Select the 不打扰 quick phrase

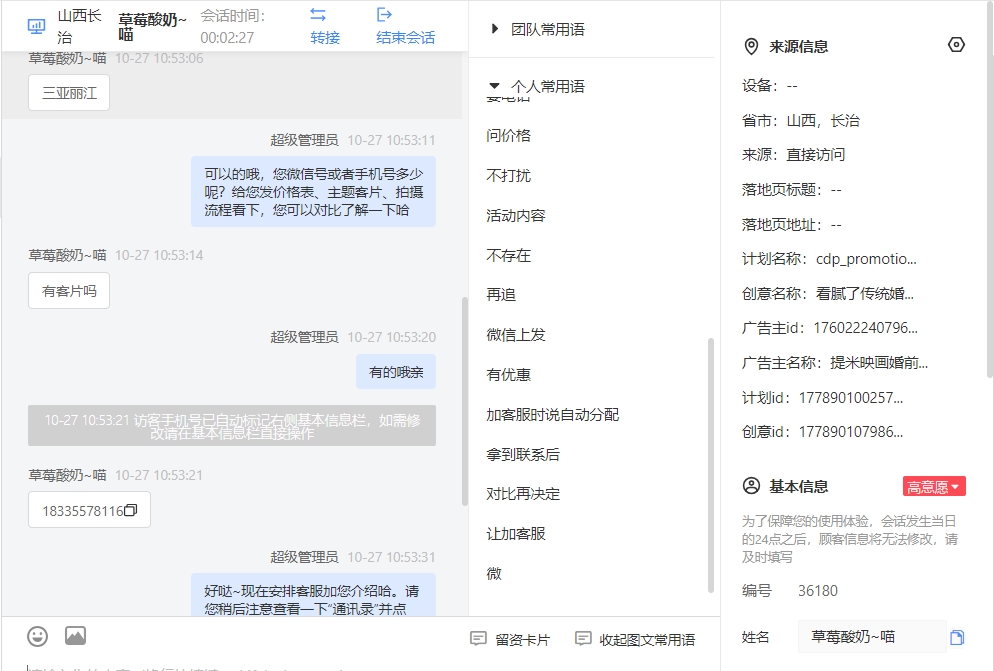pyautogui.click(x=508, y=176)
